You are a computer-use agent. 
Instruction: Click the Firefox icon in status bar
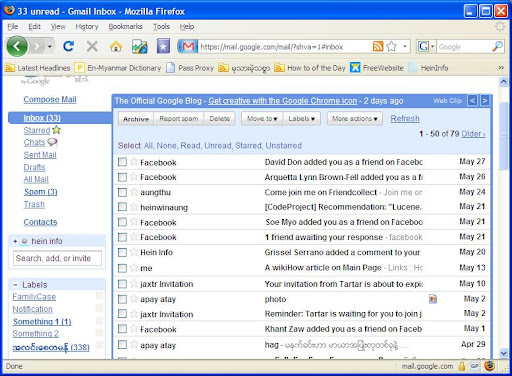pos(489,366)
